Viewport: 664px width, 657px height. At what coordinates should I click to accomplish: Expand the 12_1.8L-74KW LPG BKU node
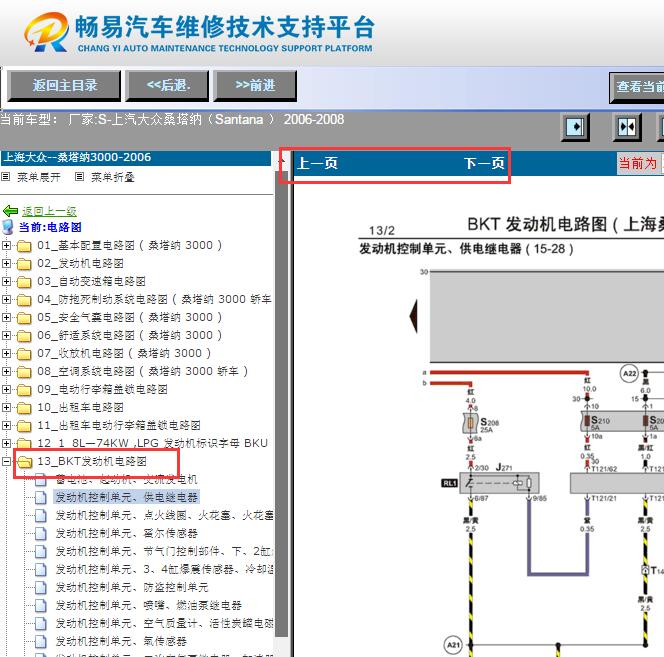coord(6,444)
